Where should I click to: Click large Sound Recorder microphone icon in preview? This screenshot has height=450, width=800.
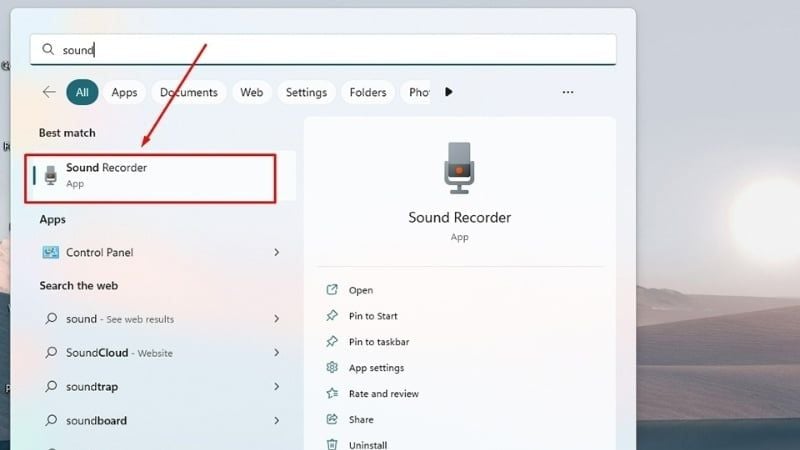459,168
